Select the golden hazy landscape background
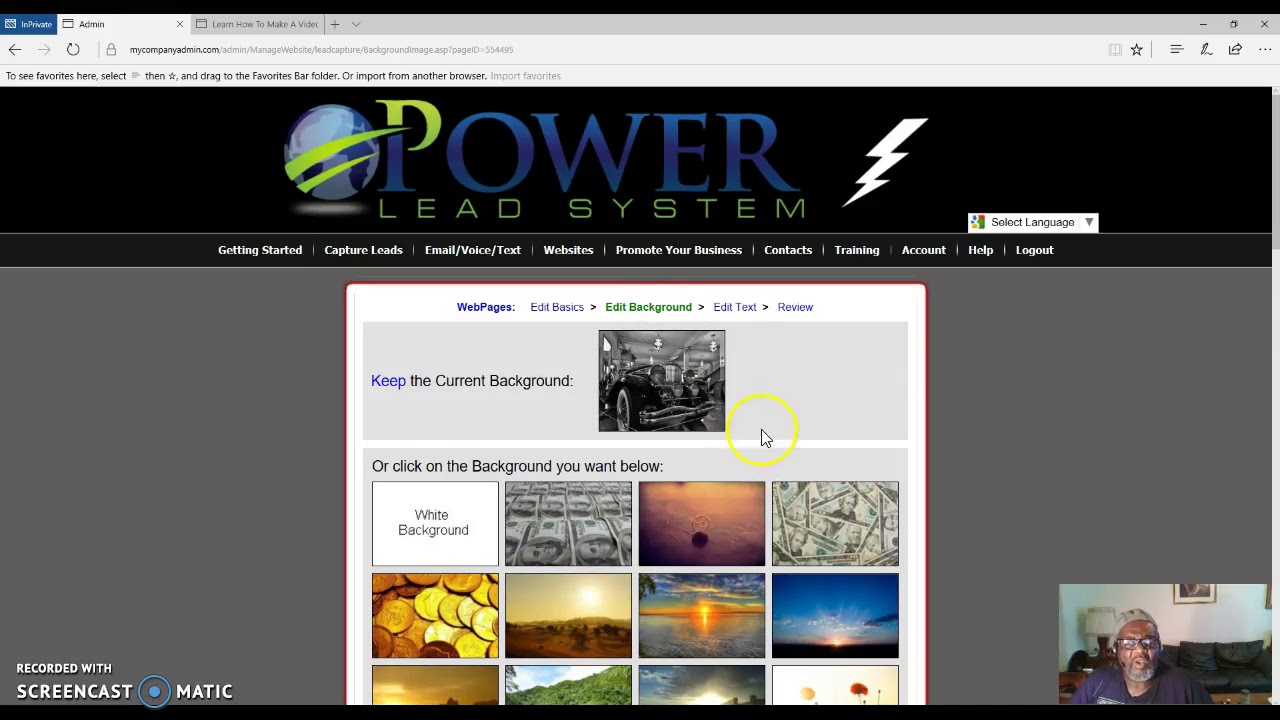 (x=568, y=615)
